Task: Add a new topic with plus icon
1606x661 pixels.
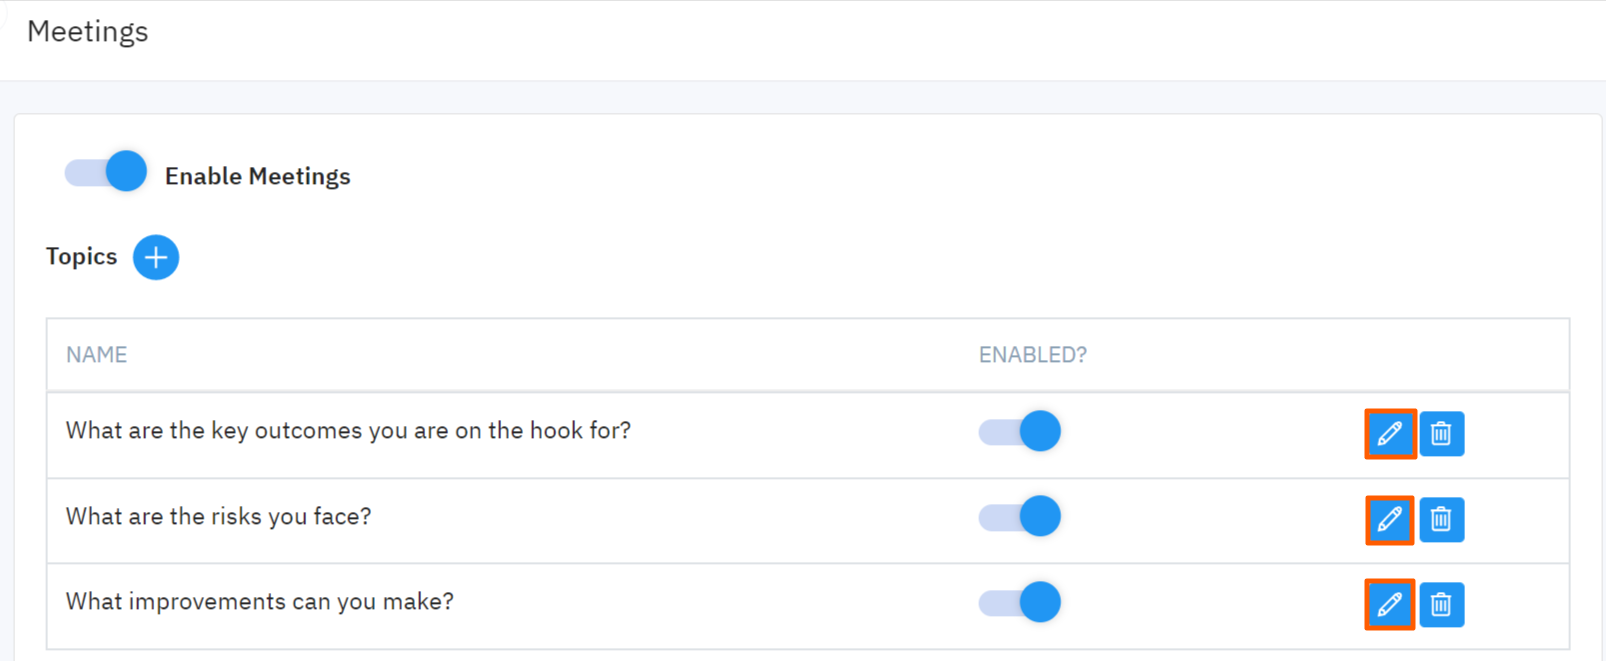Action: 156,257
